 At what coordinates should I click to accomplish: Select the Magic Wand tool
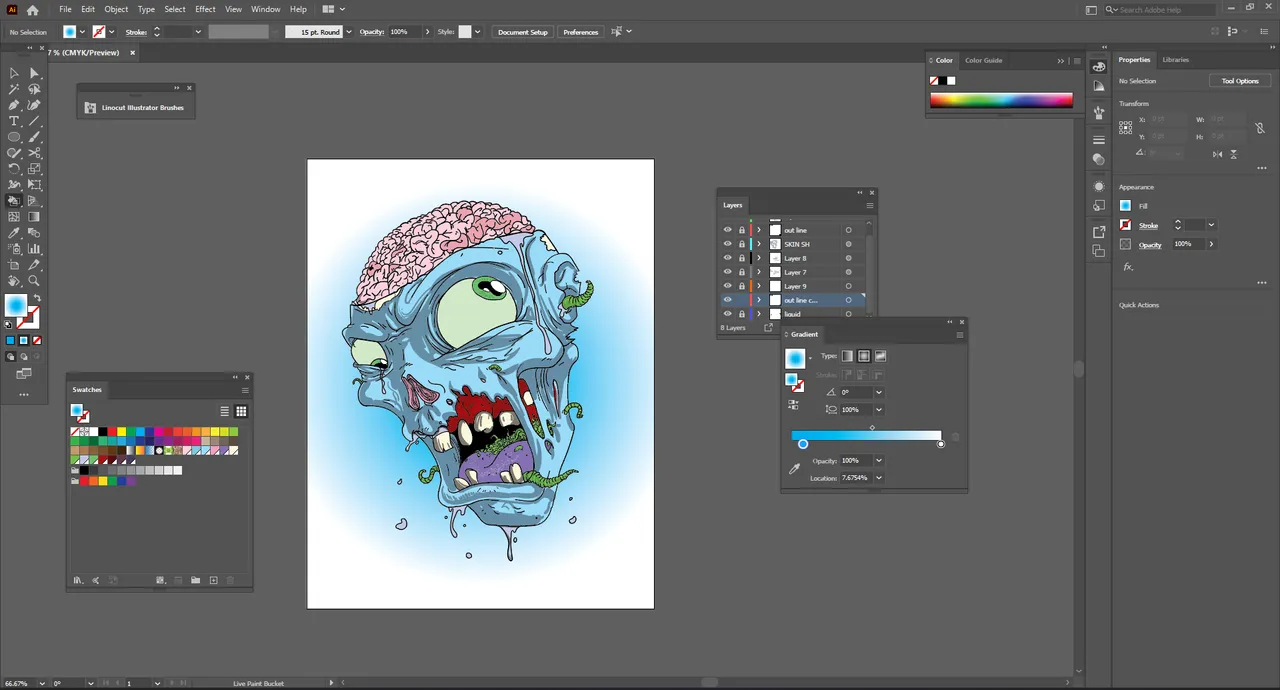click(14, 89)
